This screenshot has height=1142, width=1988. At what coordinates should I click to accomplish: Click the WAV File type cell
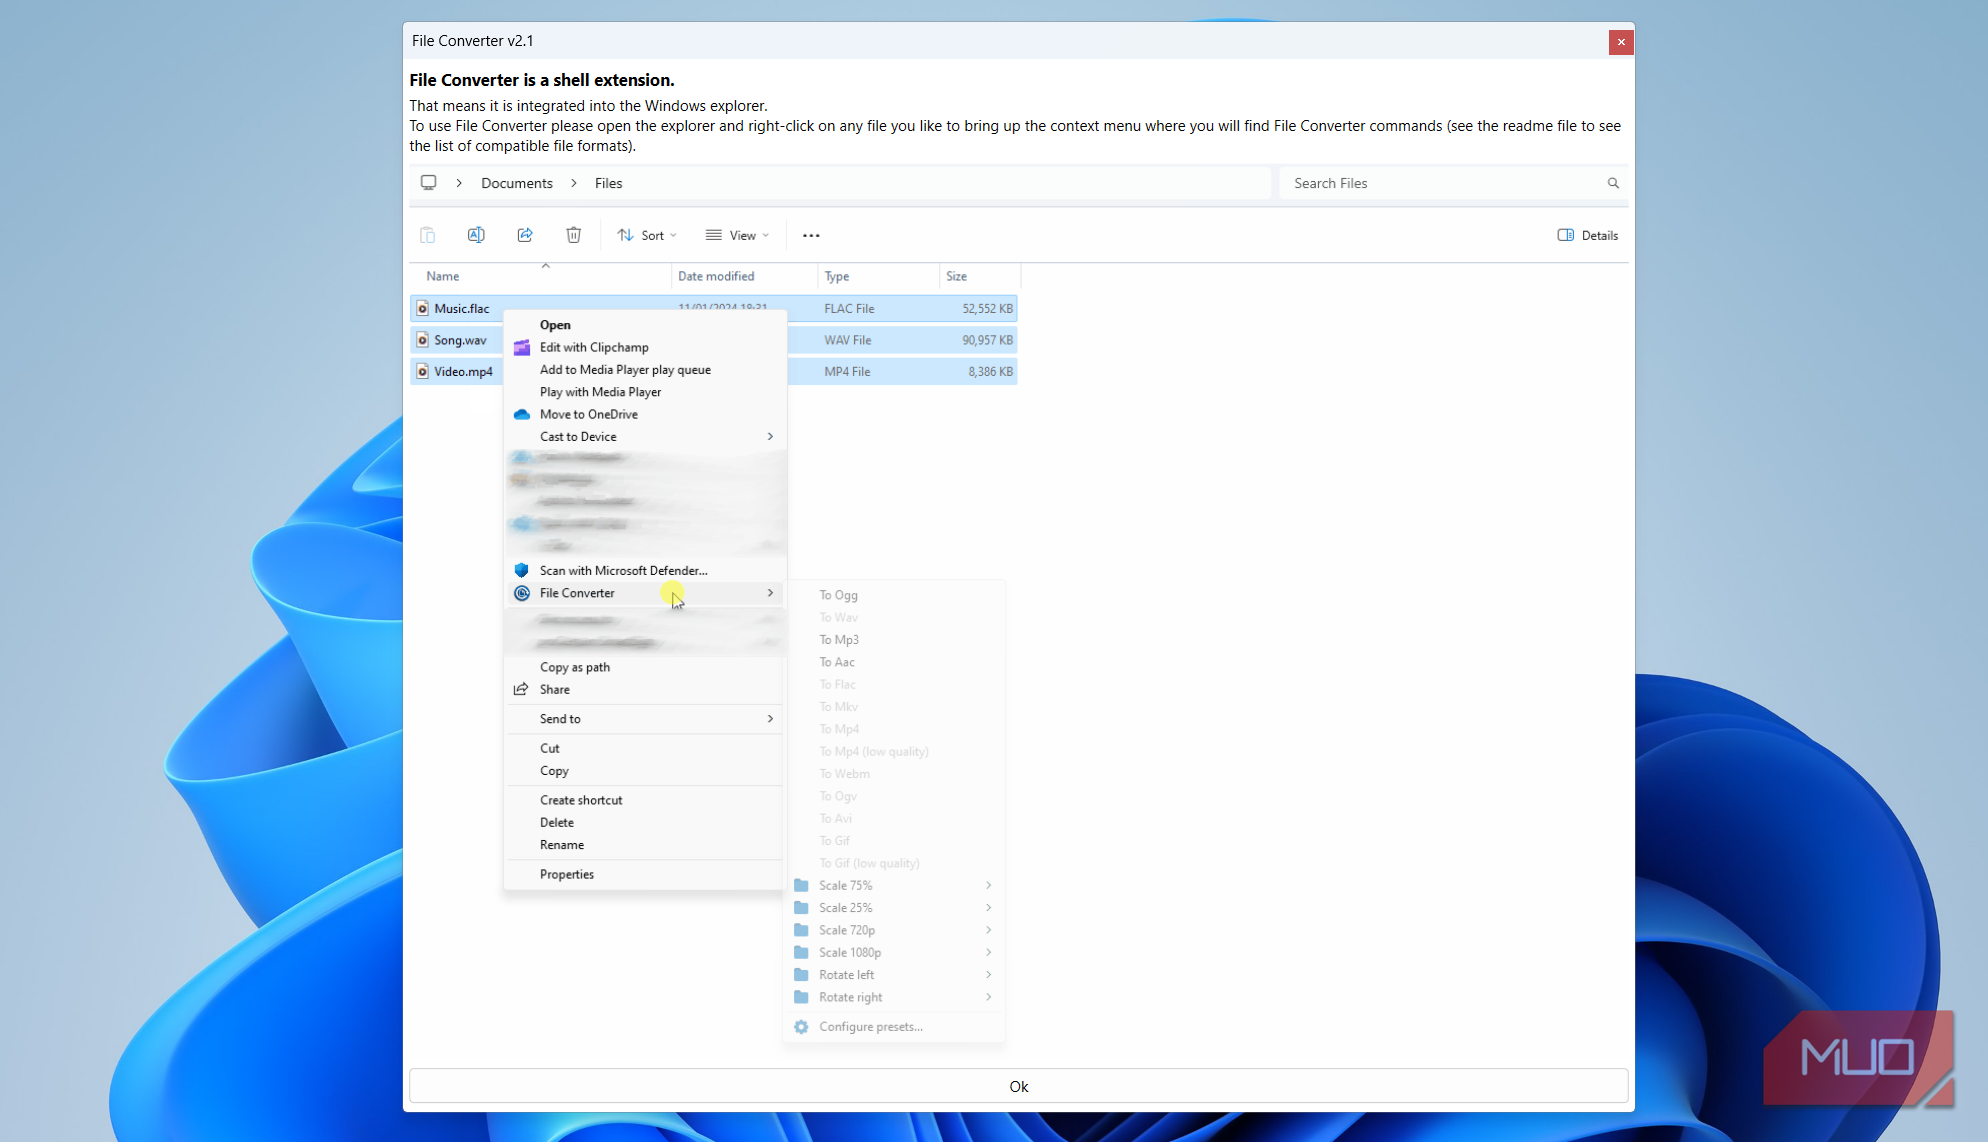click(847, 340)
